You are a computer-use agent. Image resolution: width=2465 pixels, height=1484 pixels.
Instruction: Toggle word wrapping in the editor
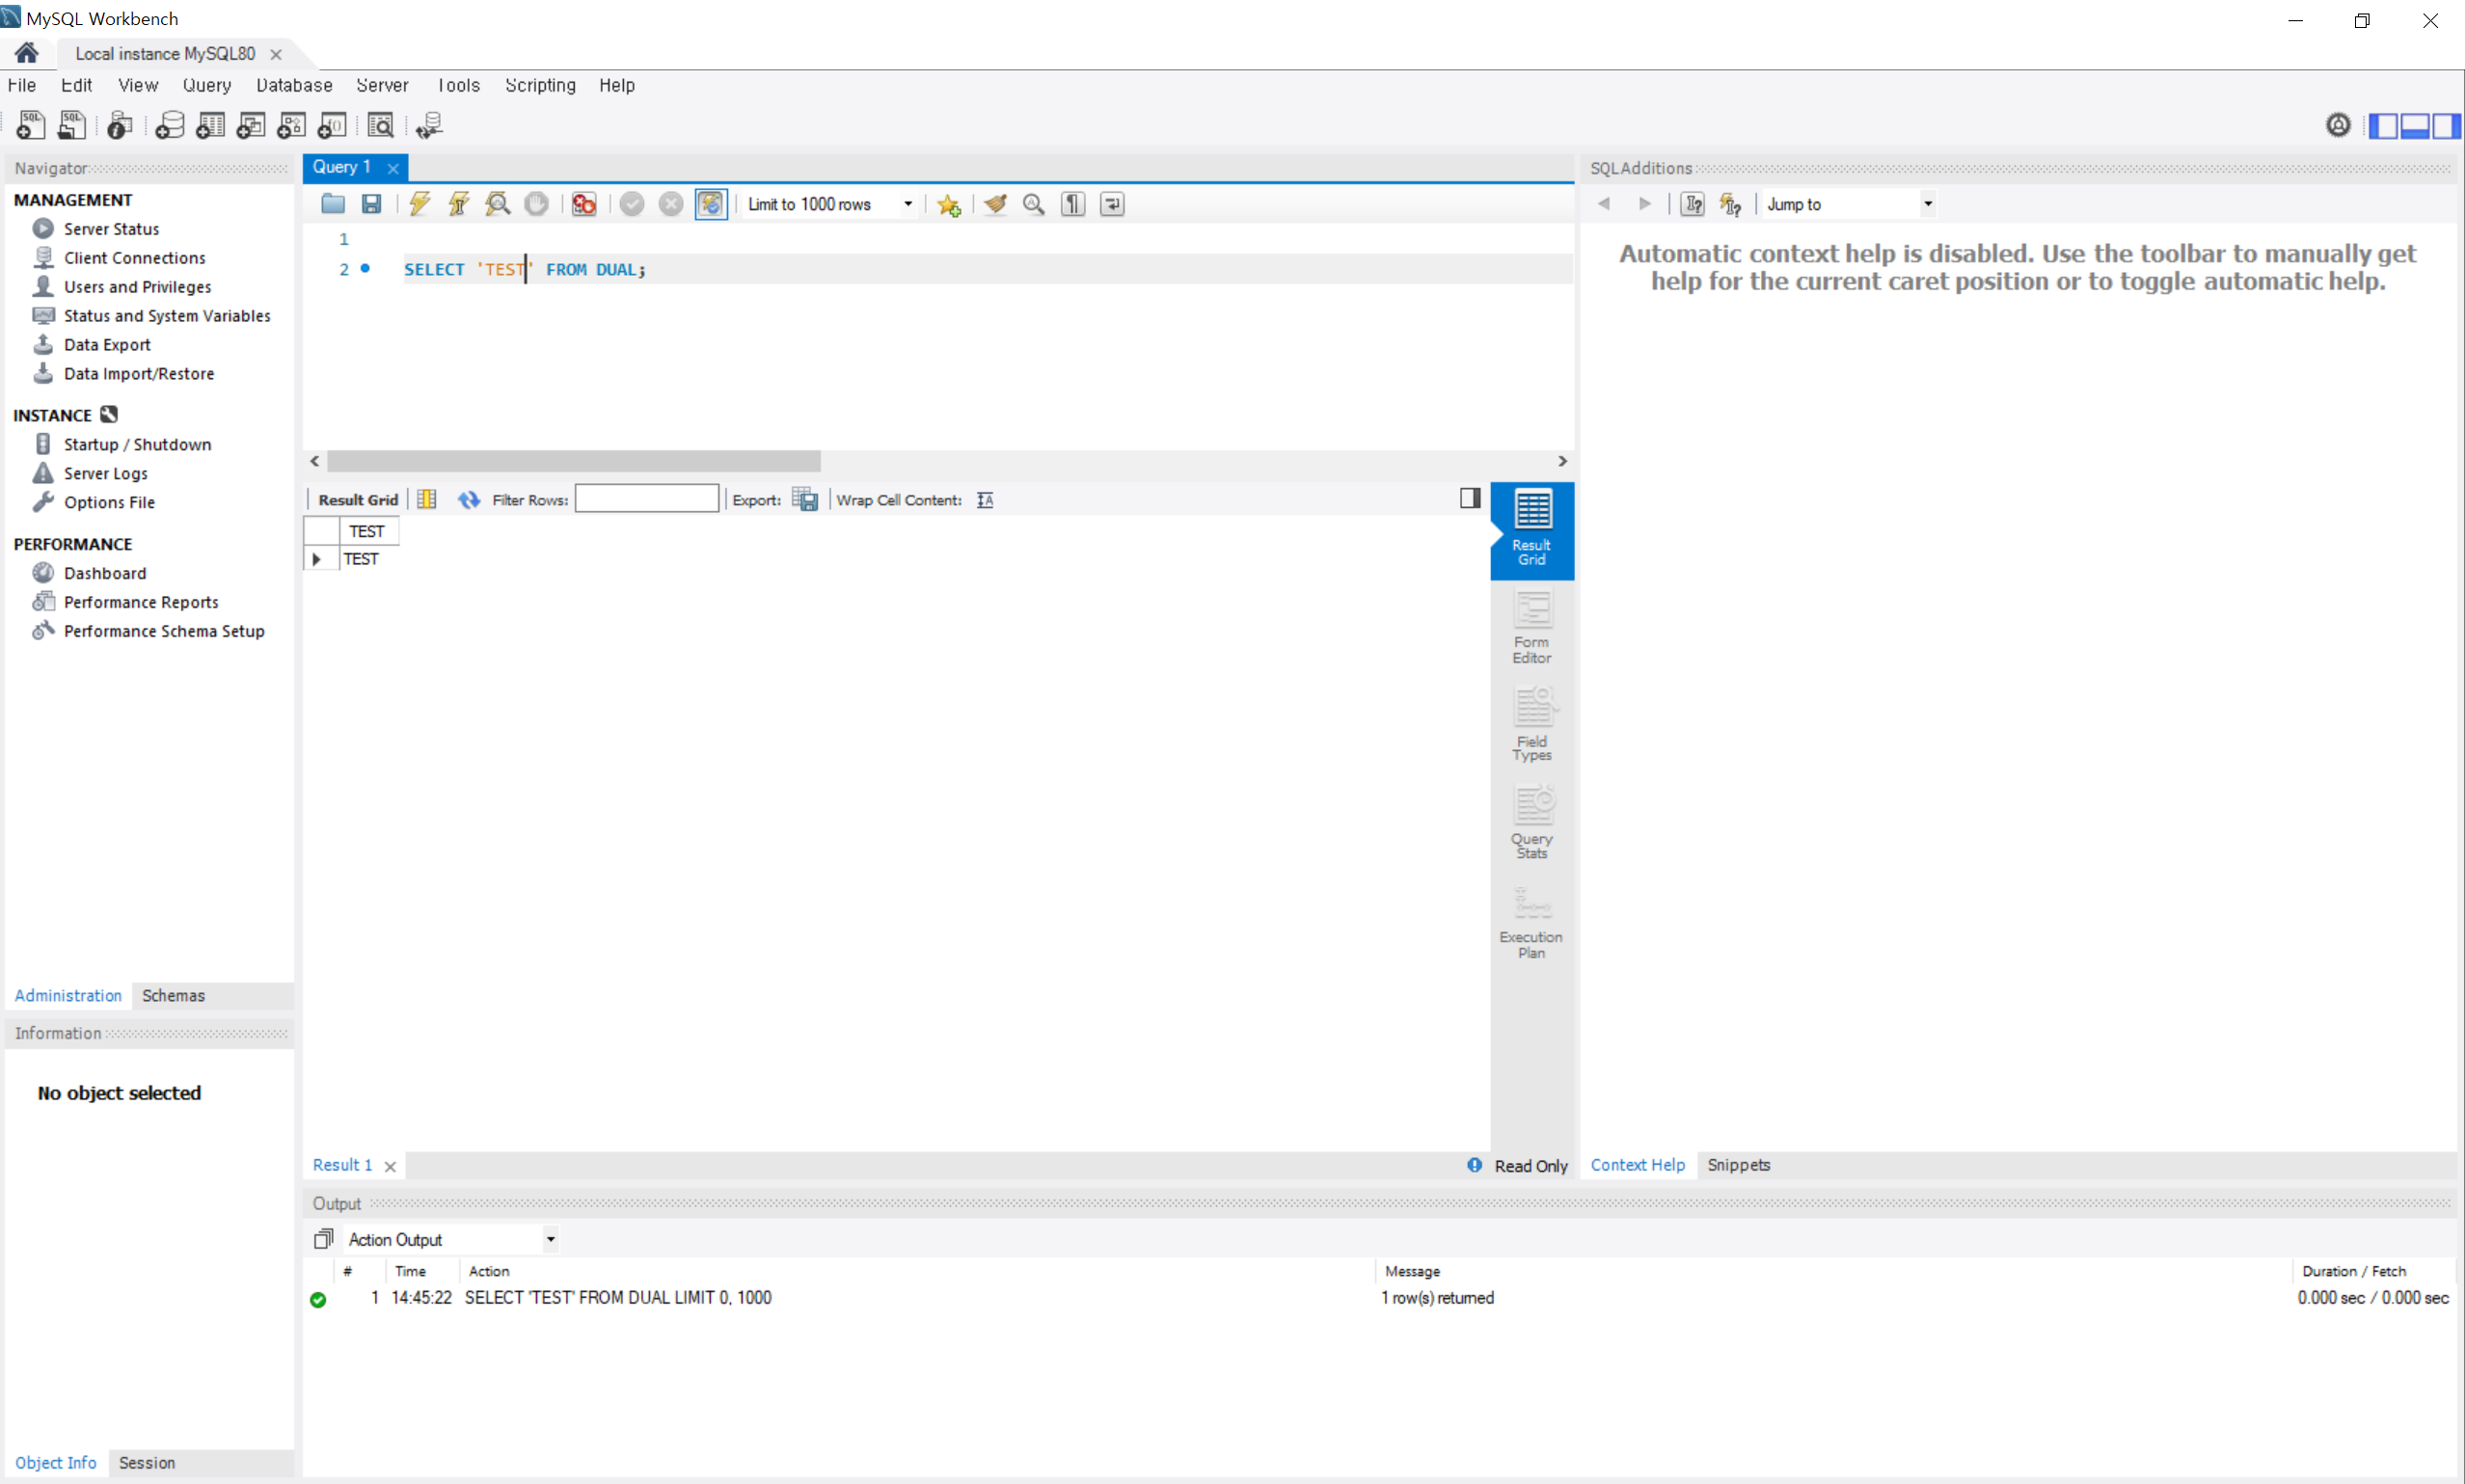(x=1112, y=204)
